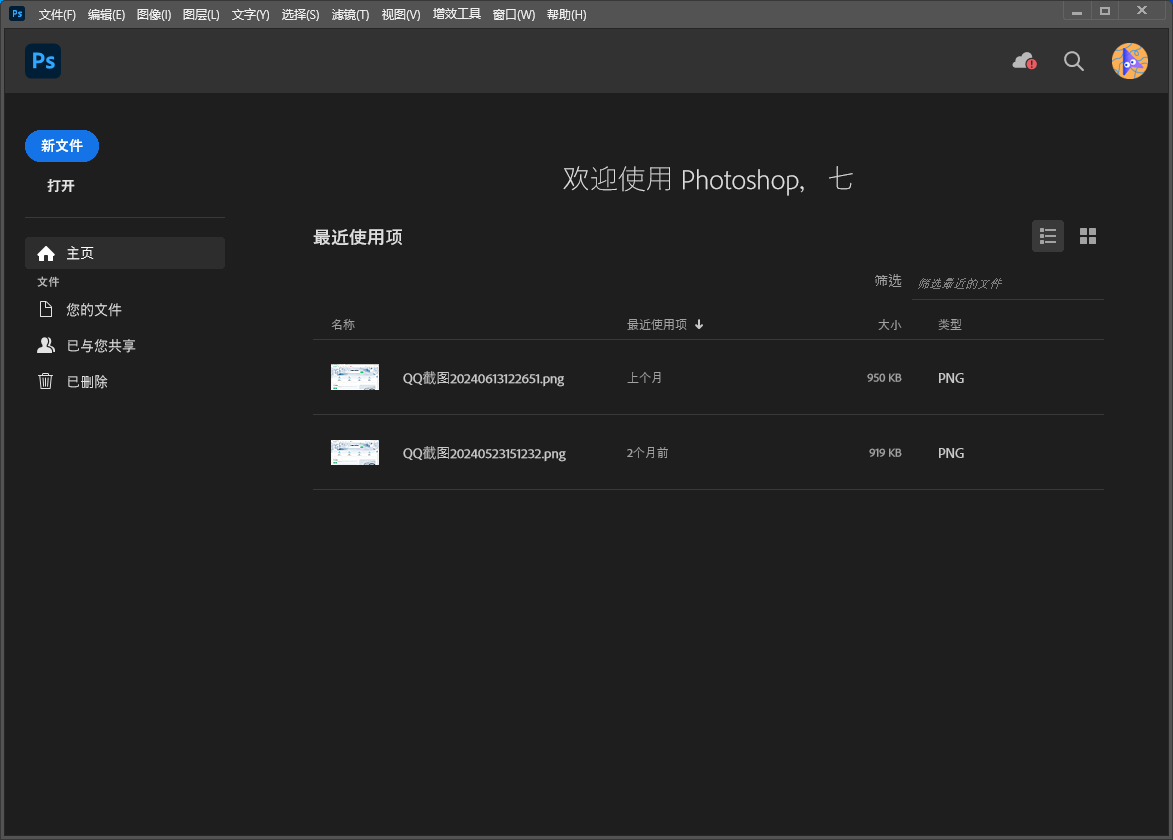
Task: Enable list view display
Action: (1047, 236)
